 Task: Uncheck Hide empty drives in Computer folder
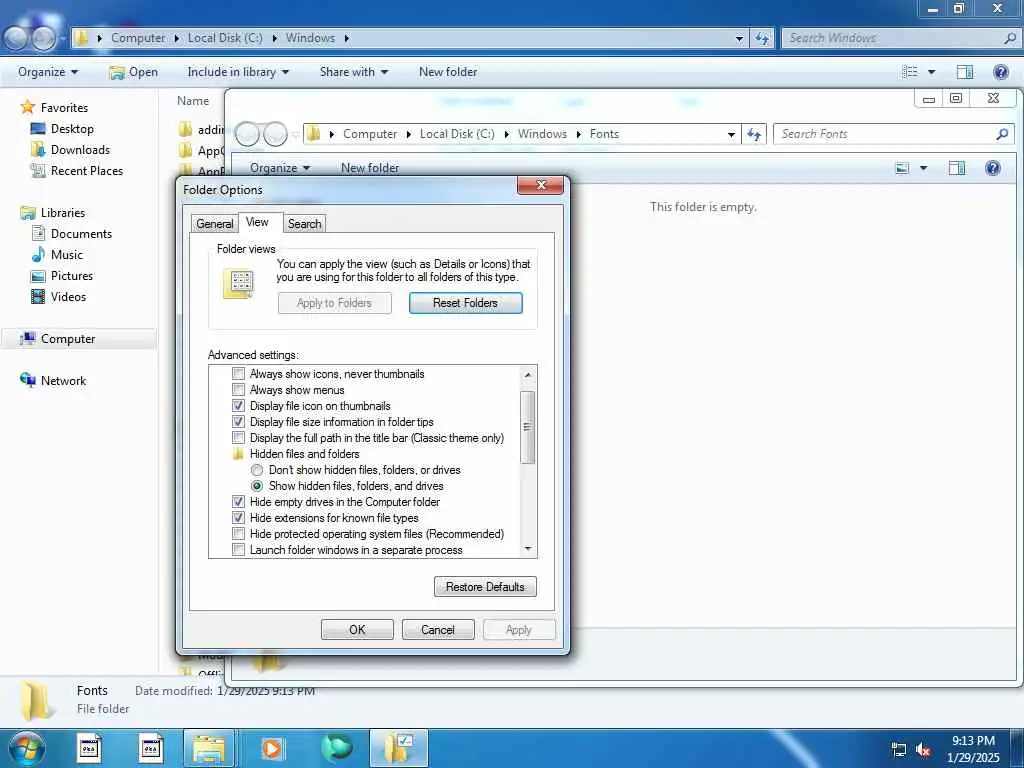coord(238,502)
